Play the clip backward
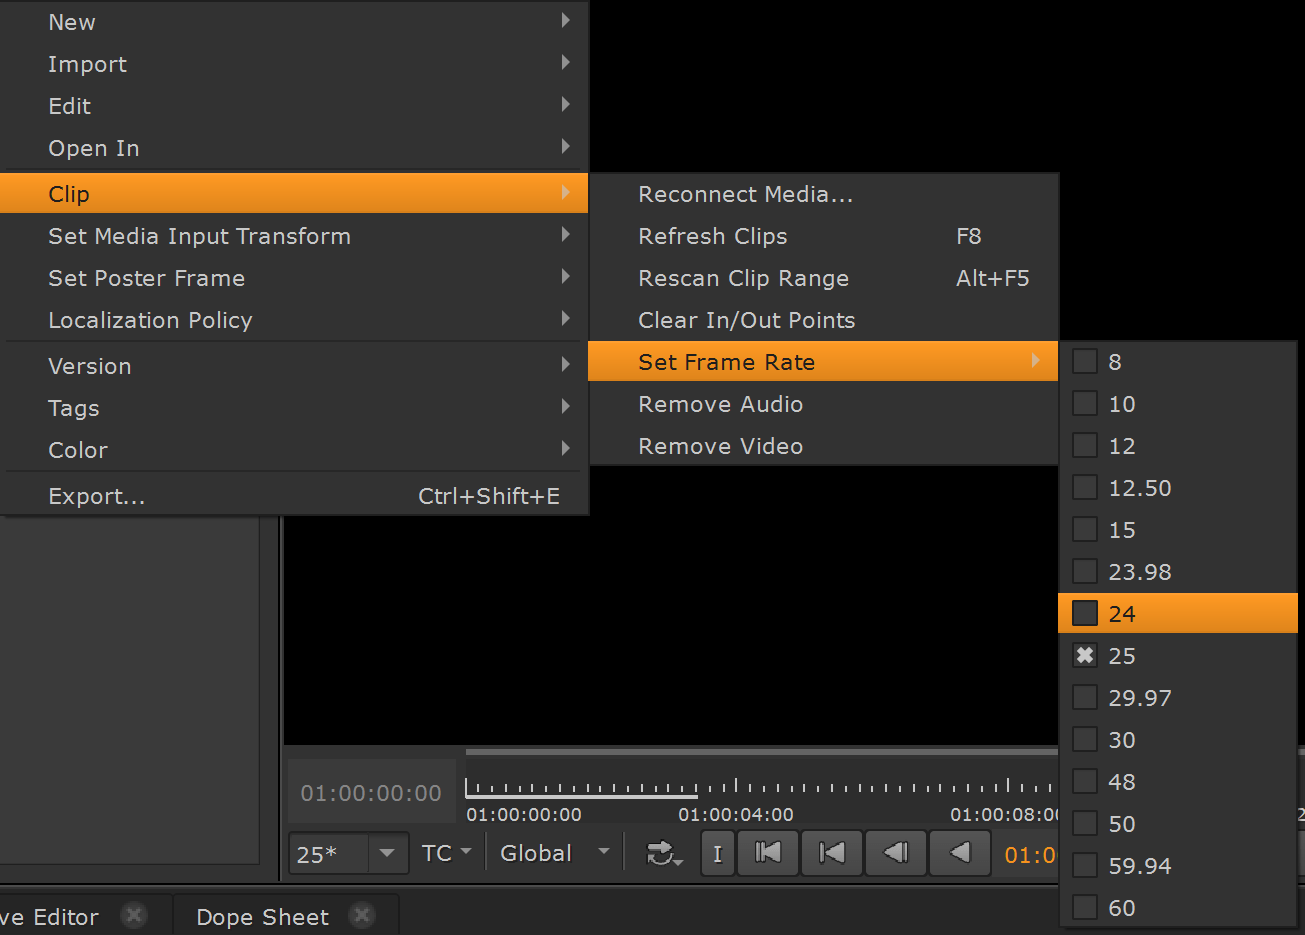Screen dimensions: 1305x935 click(960, 853)
